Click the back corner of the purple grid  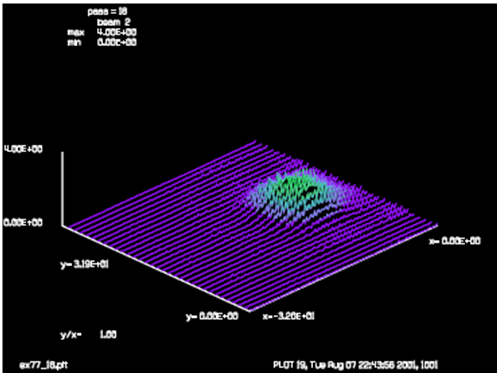[255, 141]
